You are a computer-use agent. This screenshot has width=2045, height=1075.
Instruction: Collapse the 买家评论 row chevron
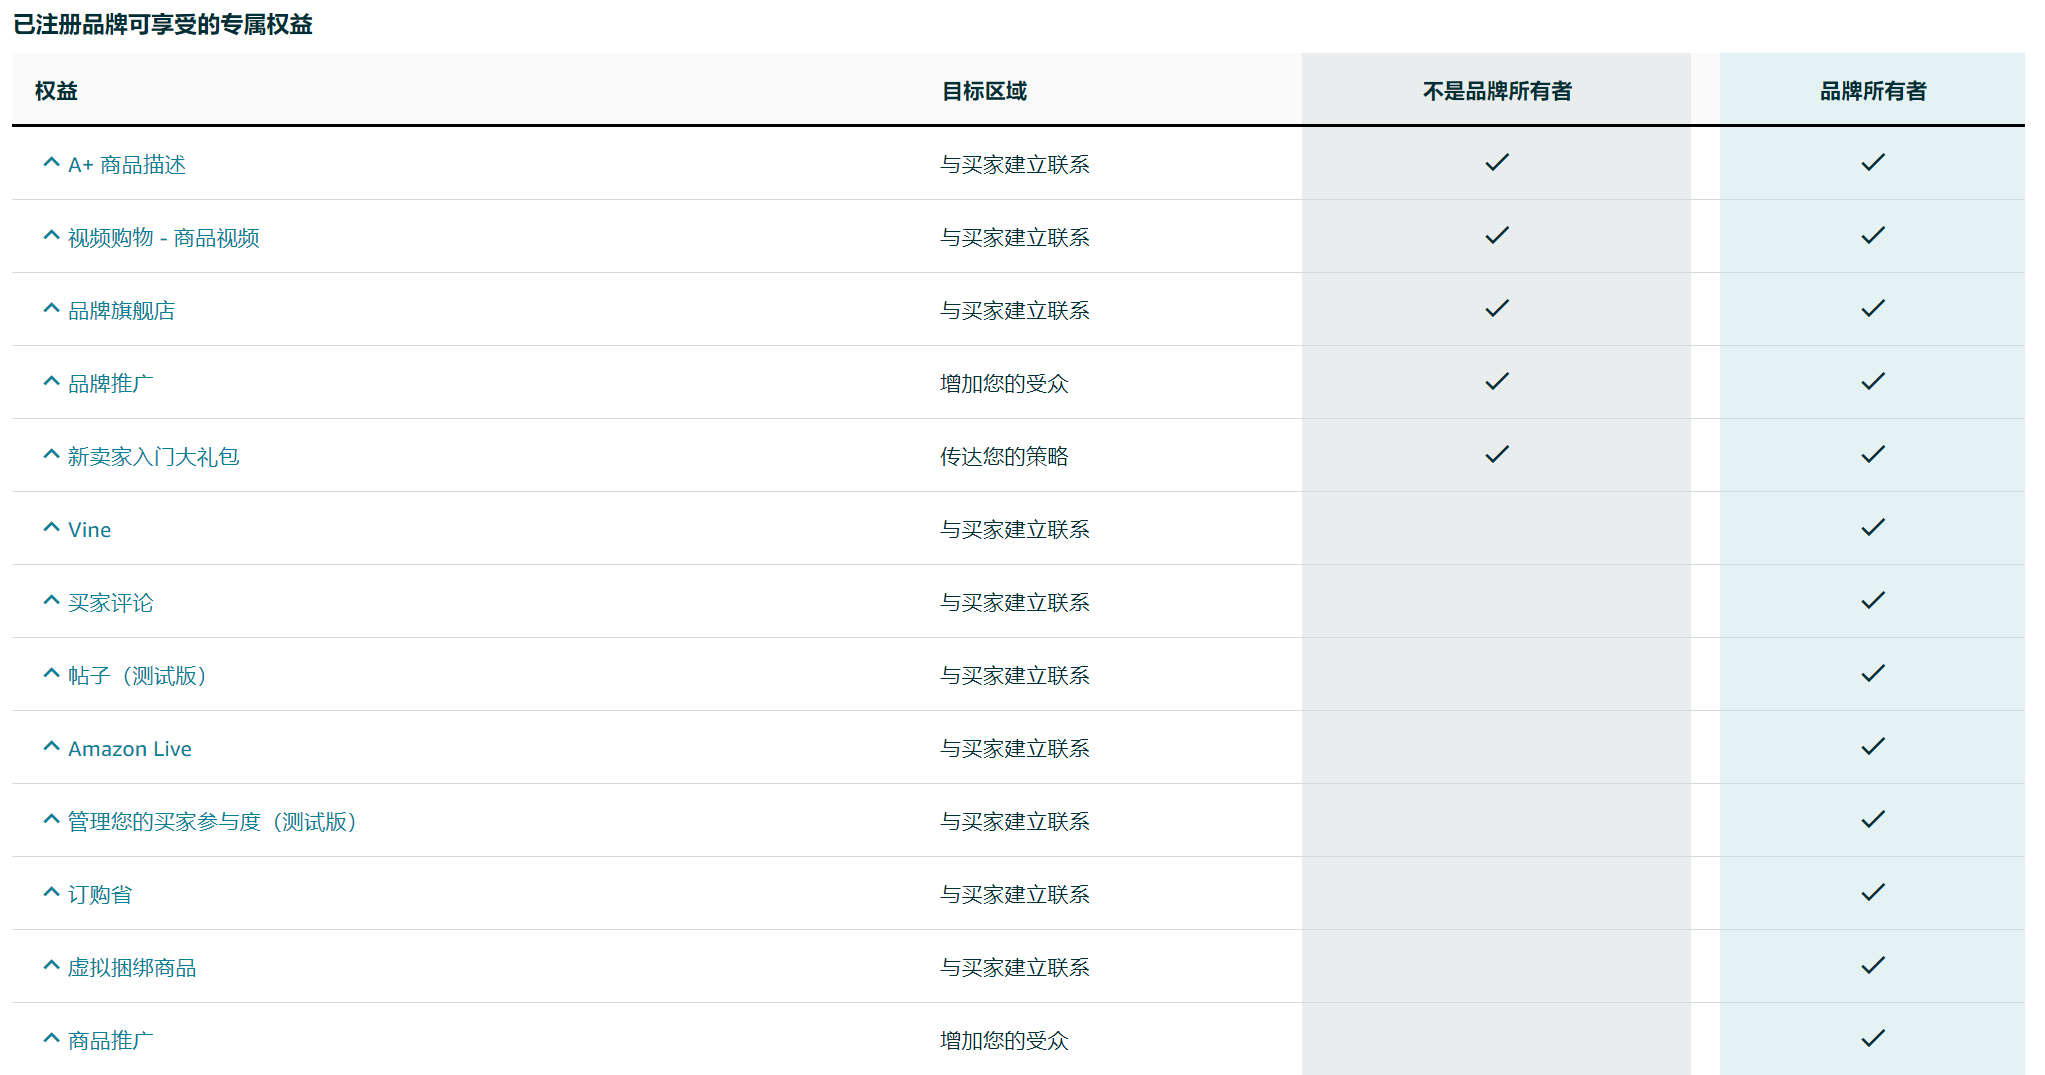52,600
